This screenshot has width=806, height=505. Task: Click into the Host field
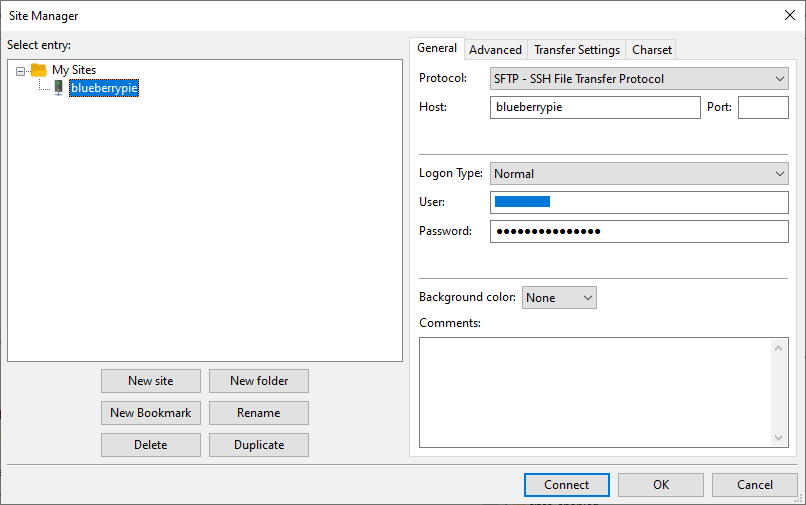(595, 107)
